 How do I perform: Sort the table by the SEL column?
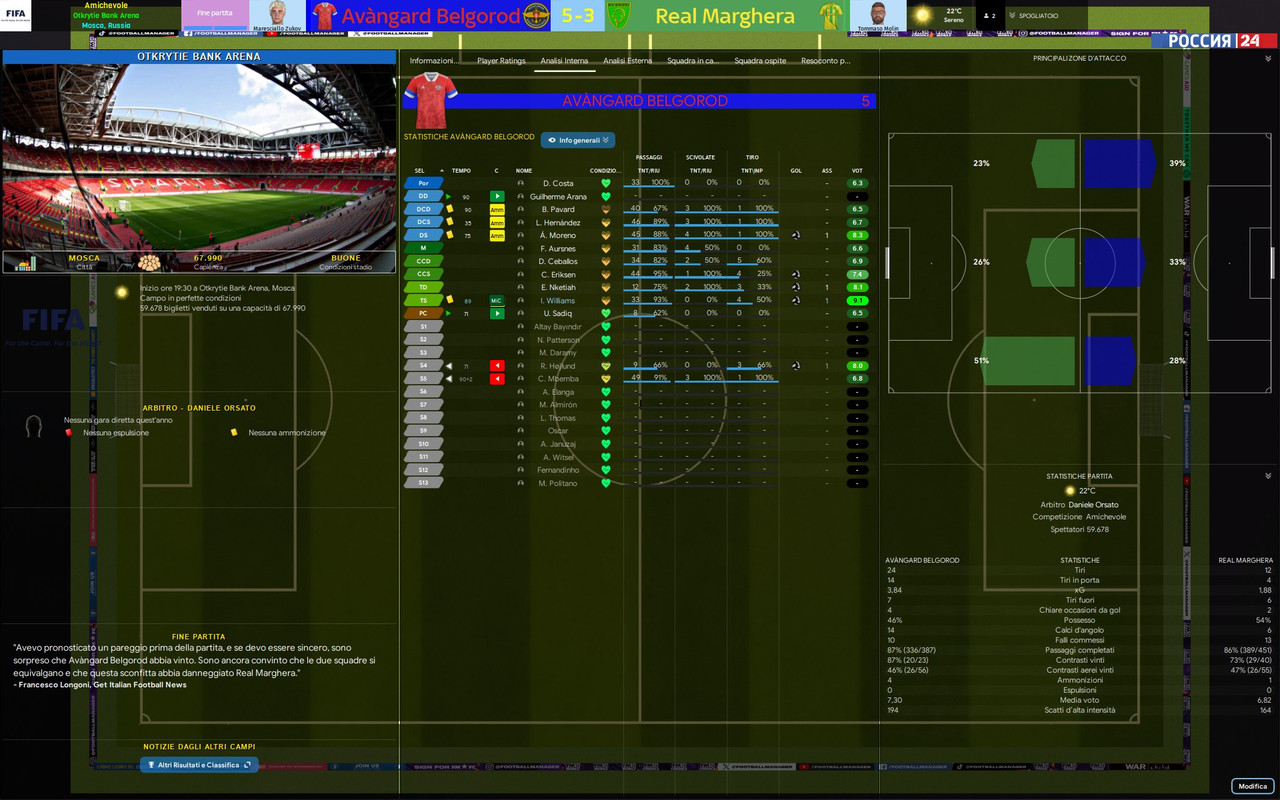419,171
